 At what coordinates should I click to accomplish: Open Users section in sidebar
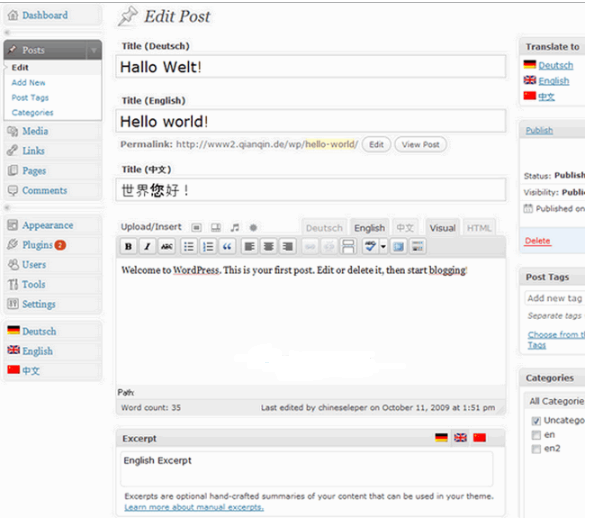34,265
